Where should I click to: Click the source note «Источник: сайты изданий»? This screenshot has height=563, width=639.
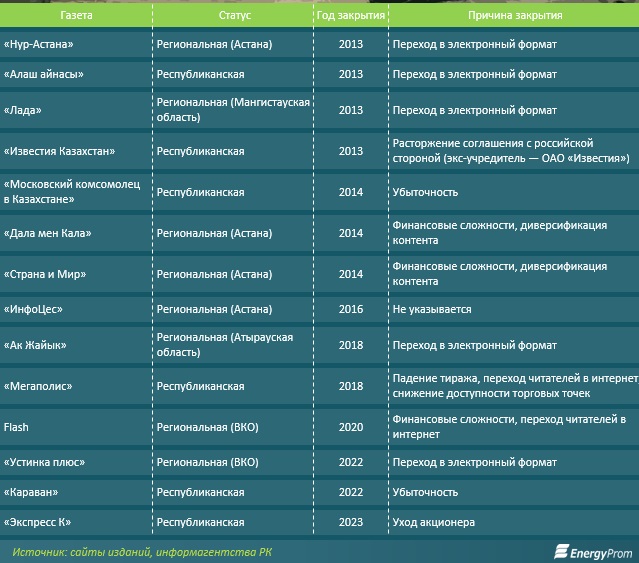(142, 552)
